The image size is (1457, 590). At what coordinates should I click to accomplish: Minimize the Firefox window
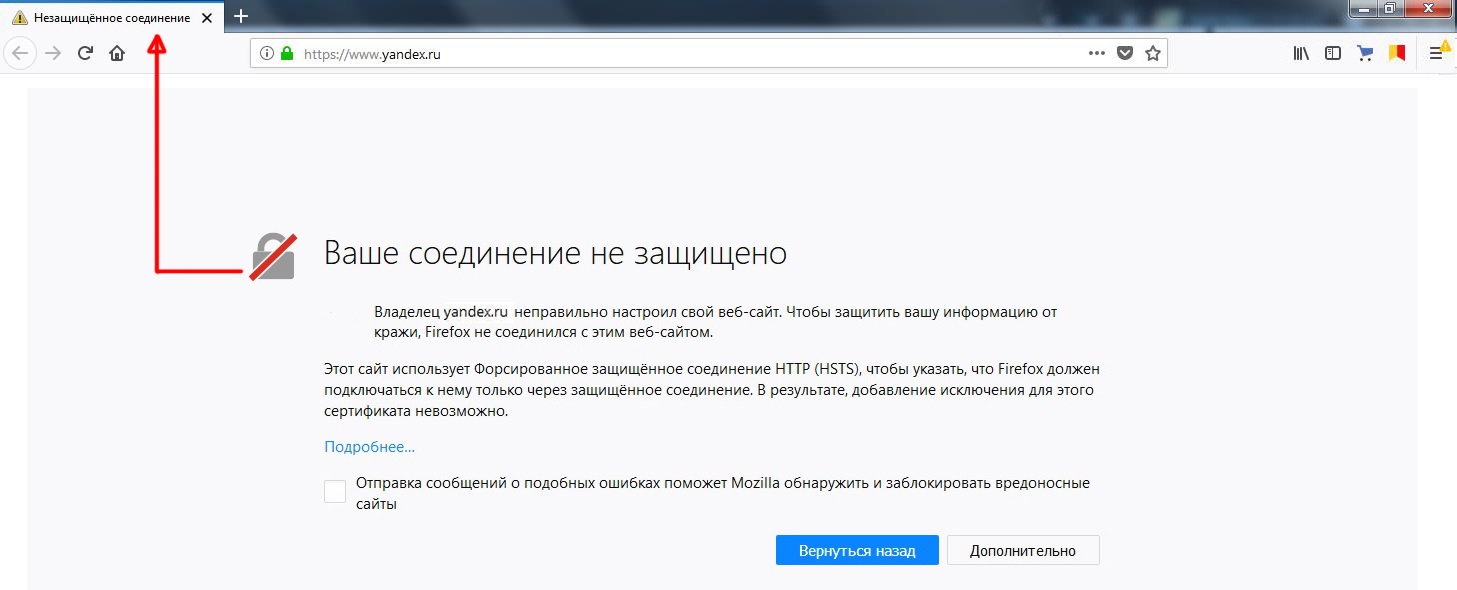coord(1363,8)
